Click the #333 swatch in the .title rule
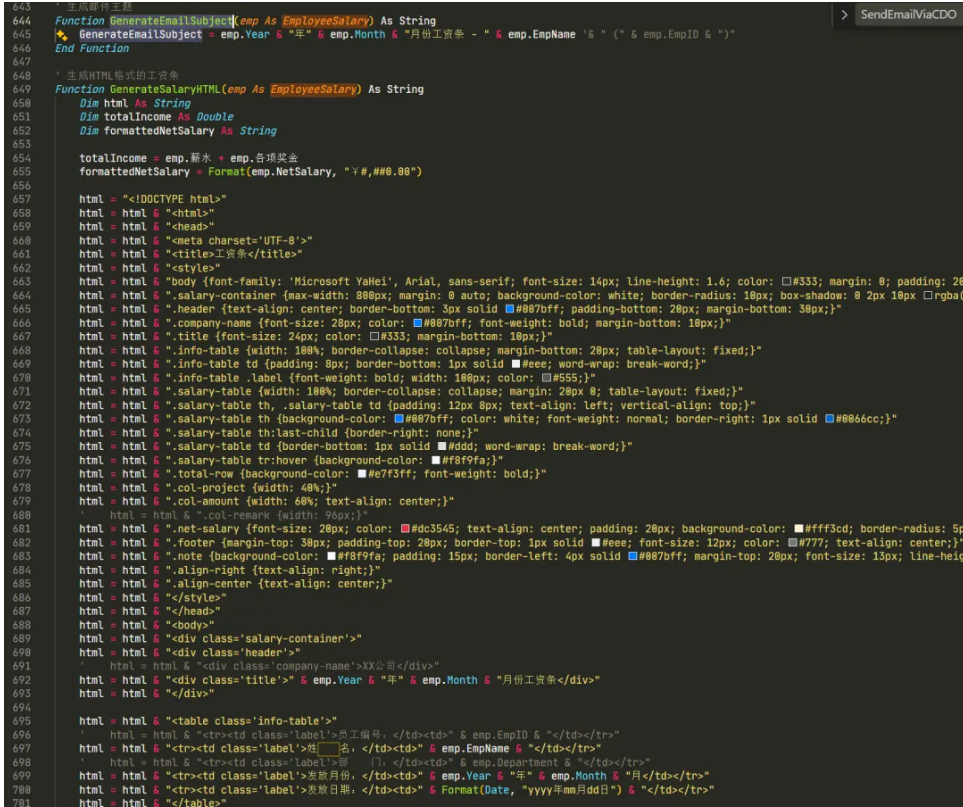963x807 pixels. coord(374,337)
